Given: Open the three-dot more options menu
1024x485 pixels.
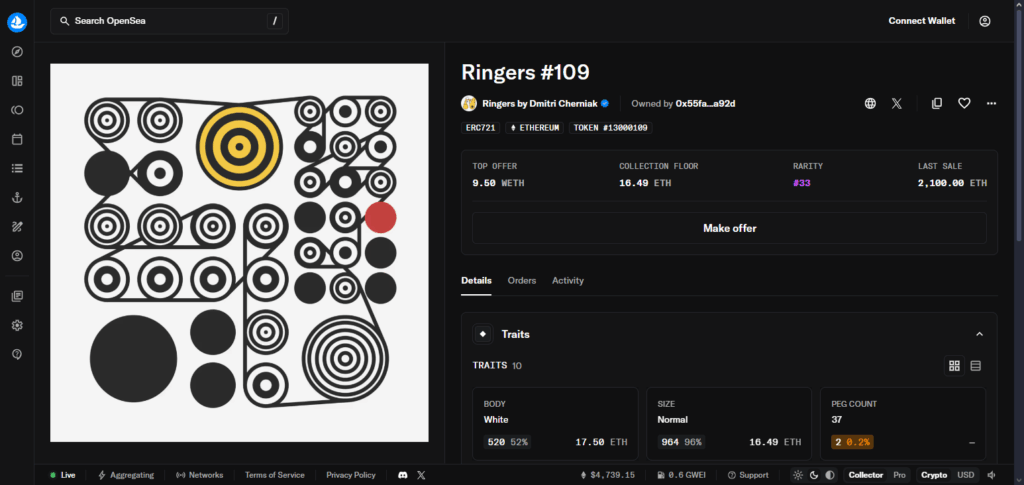Looking at the screenshot, I should click(991, 103).
